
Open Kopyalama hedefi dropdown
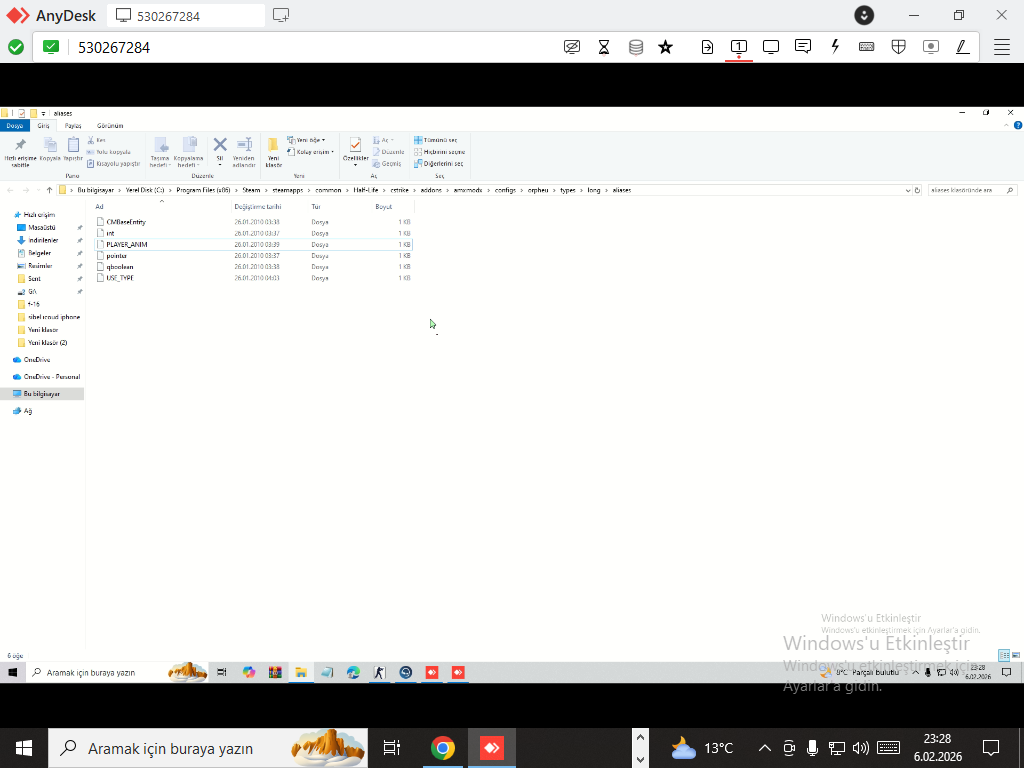189,152
